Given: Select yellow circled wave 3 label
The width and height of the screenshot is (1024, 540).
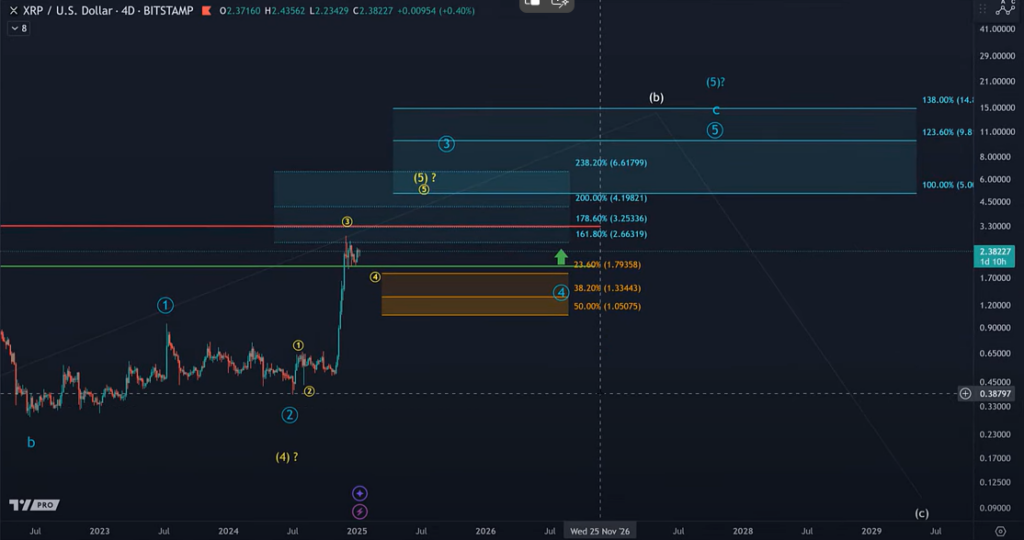Looking at the screenshot, I should pyautogui.click(x=347, y=222).
